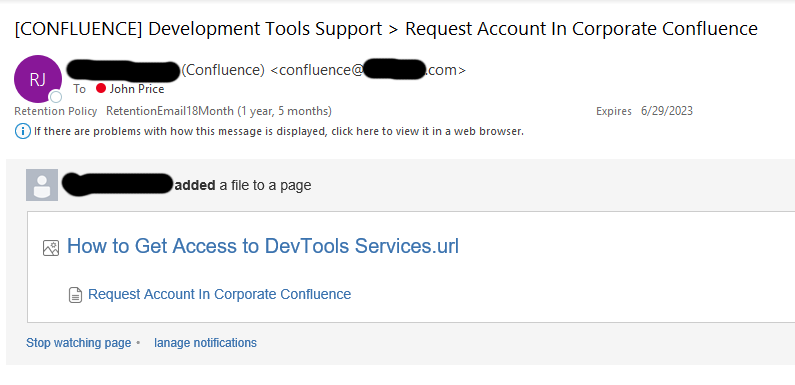795x385 pixels.
Task: Click the manage notifications link
Action: 205,343
